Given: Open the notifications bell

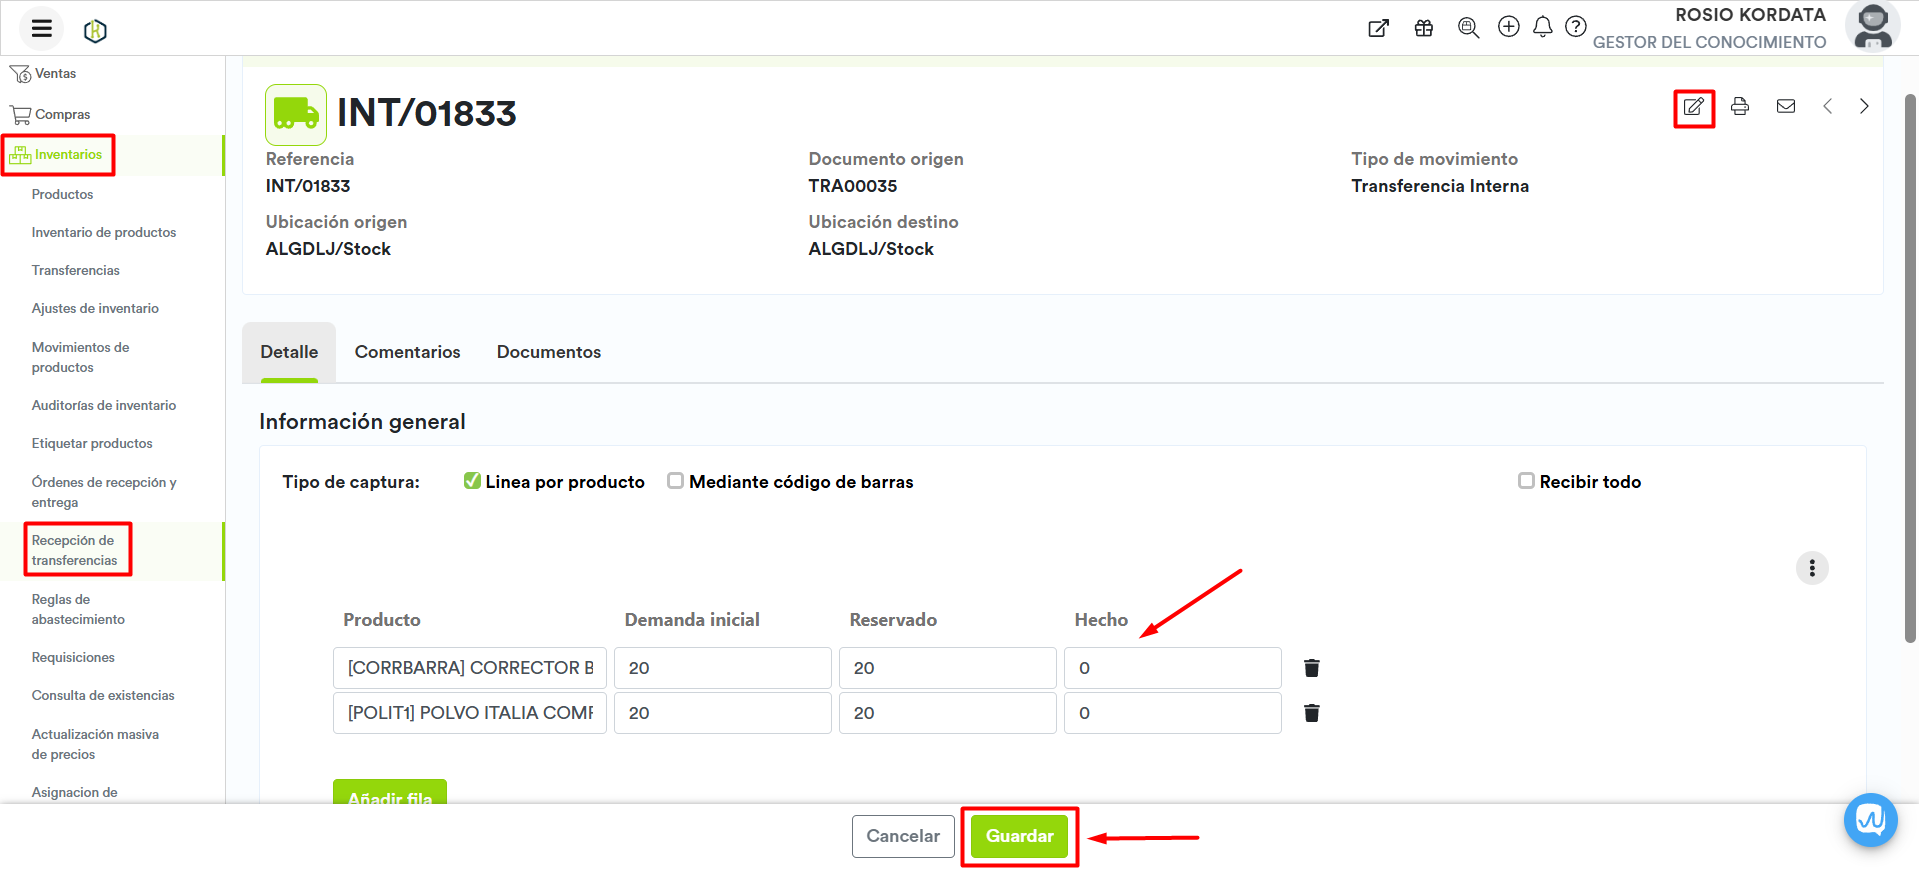Looking at the screenshot, I should tap(1542, 27).
